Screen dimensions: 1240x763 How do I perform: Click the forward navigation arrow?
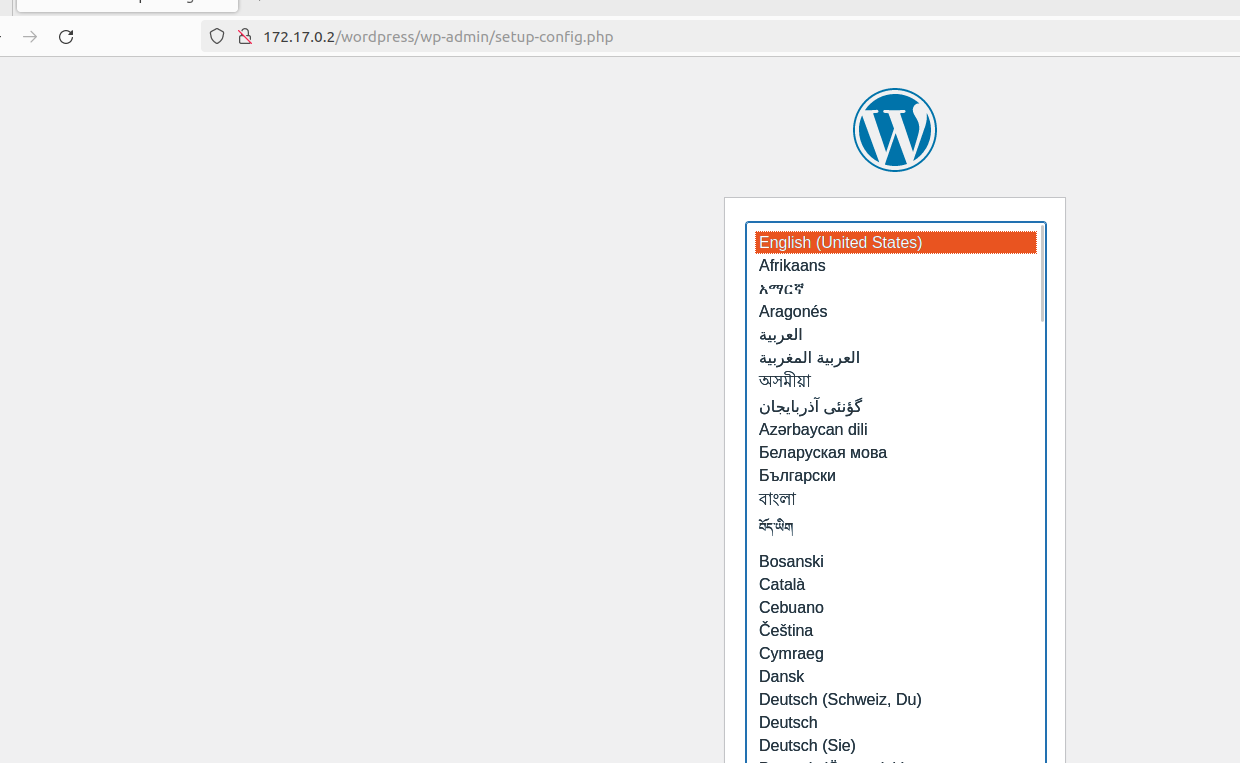[x=30, y=37]
